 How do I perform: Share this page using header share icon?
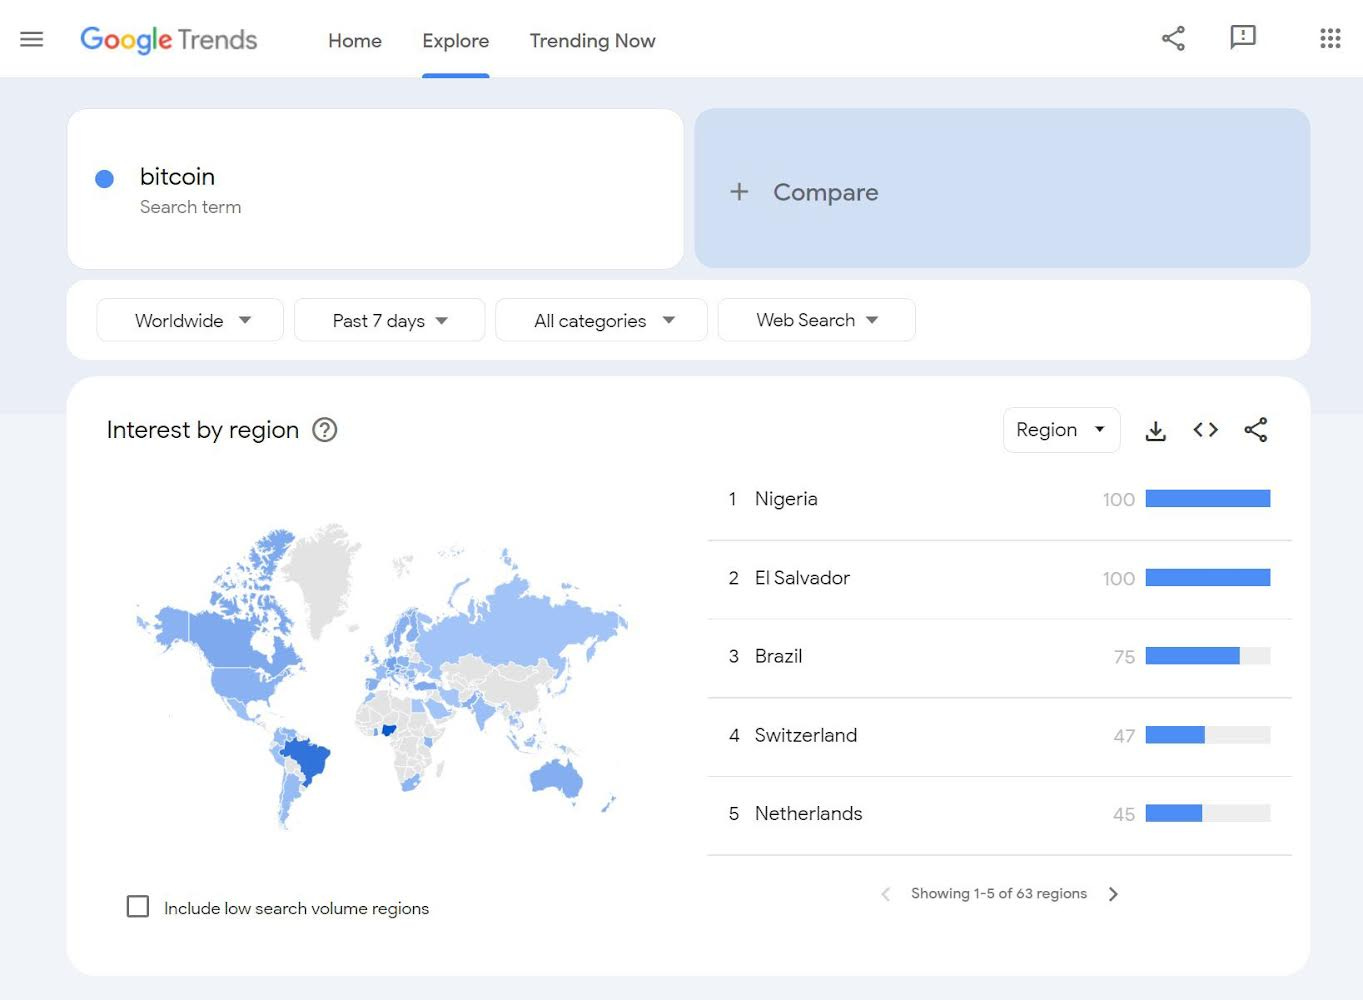point(1173,39)
